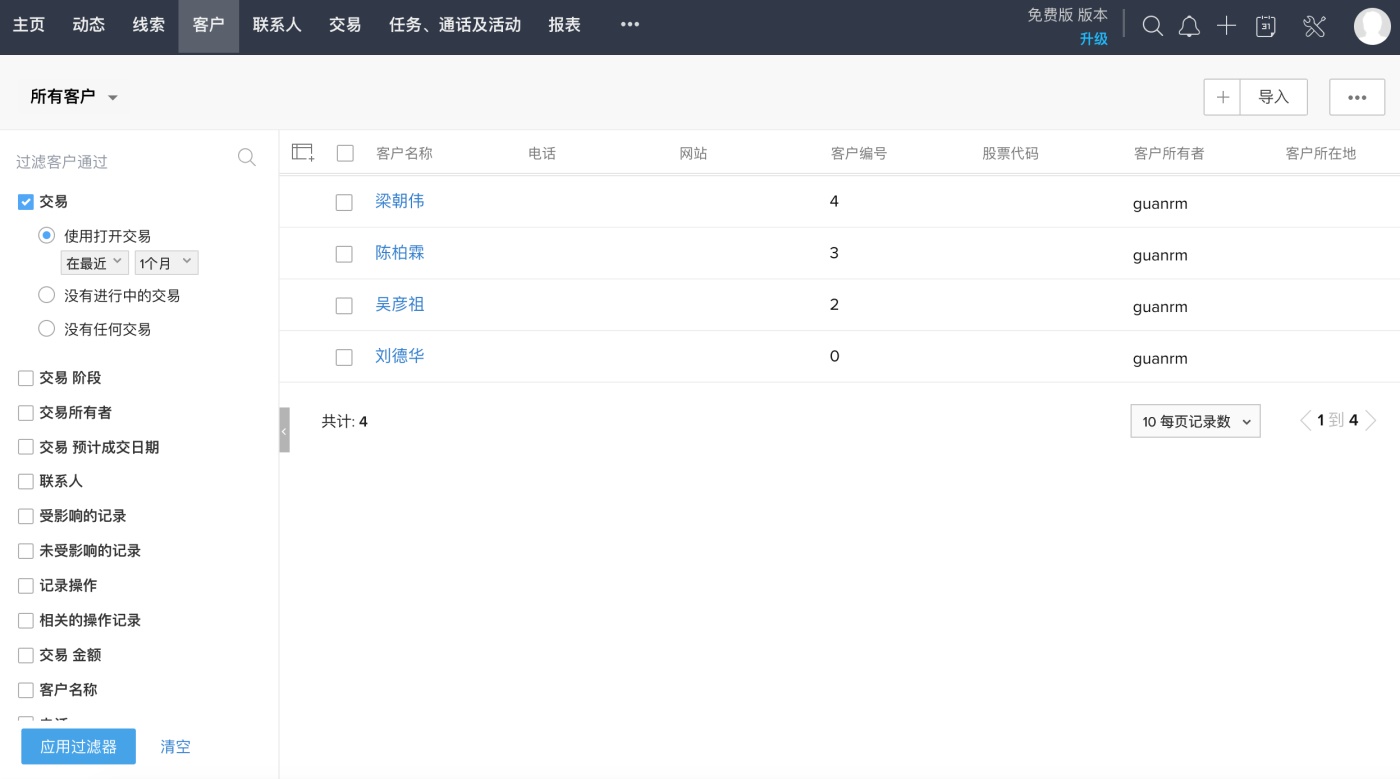1400x779 pixels.
Task: Click the 导入 button
Action: pyautogui.click(x=1274, y=97)
